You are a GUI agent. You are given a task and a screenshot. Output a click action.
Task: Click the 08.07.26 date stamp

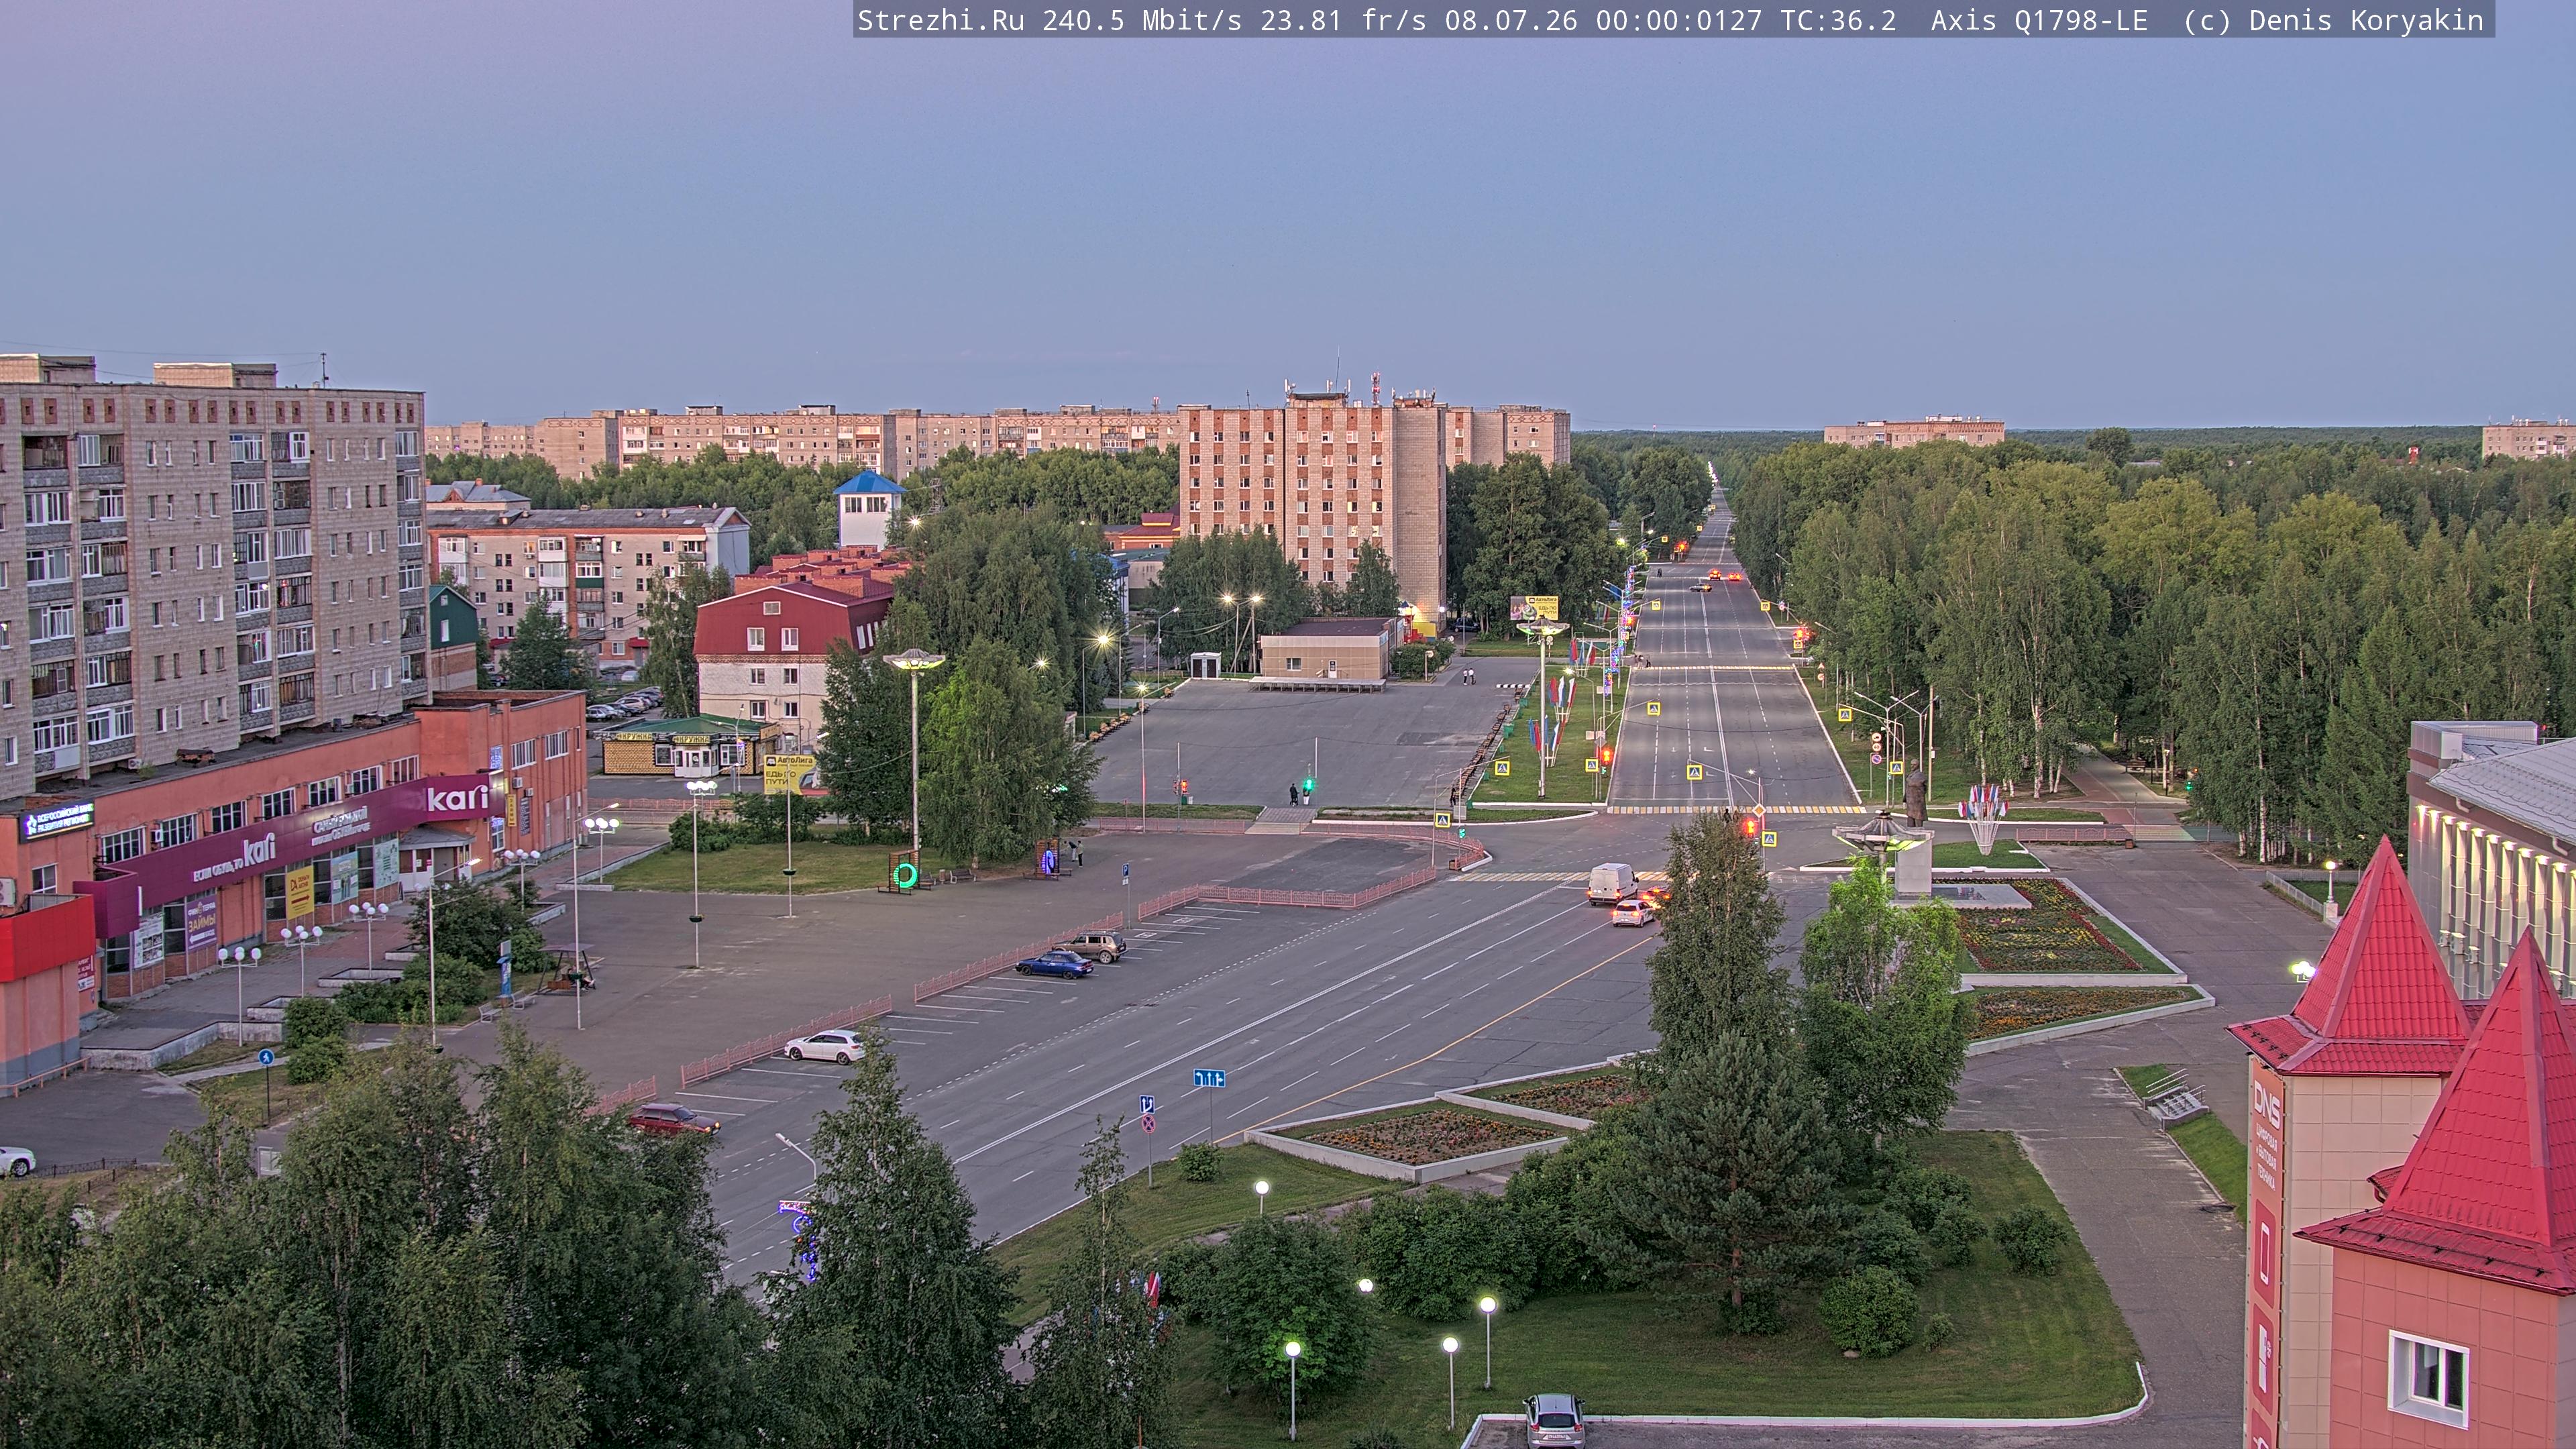coord(1511,20)
